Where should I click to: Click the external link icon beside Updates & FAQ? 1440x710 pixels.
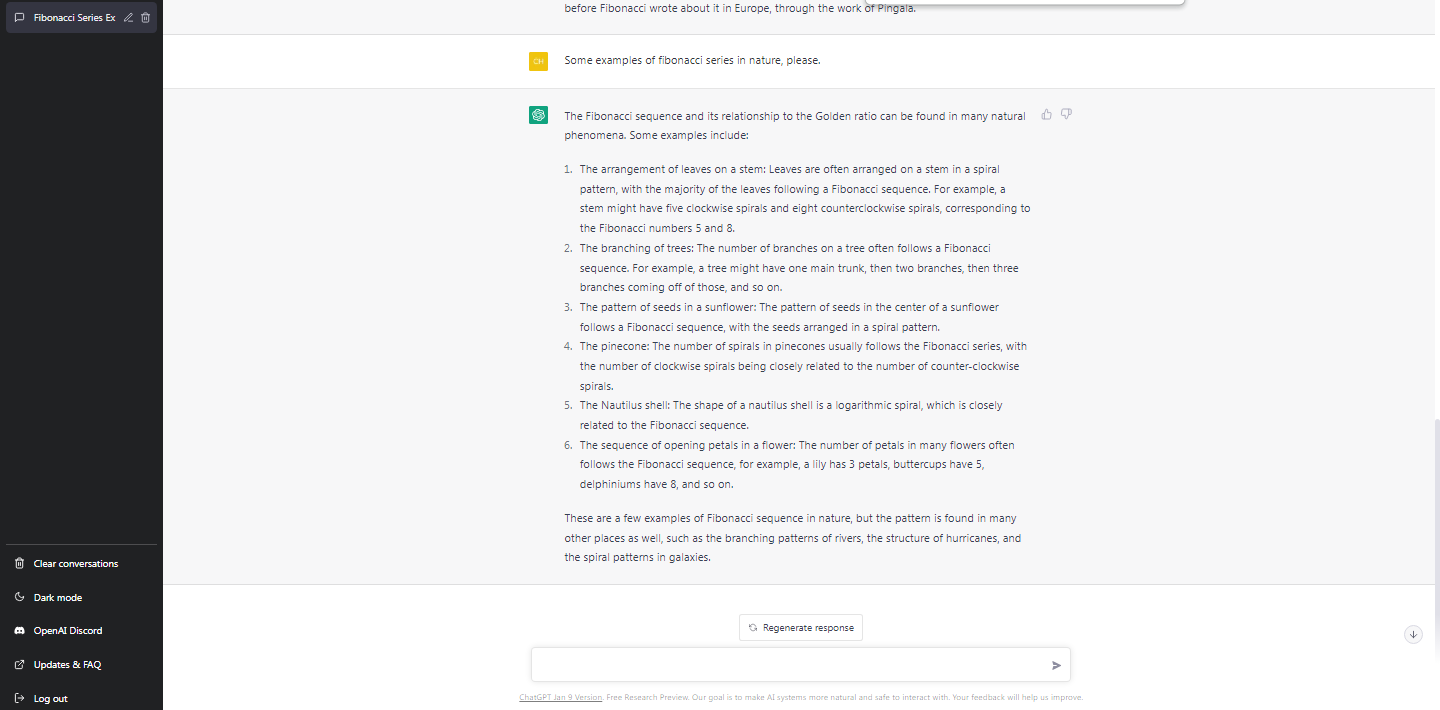(x=18, y=664)
